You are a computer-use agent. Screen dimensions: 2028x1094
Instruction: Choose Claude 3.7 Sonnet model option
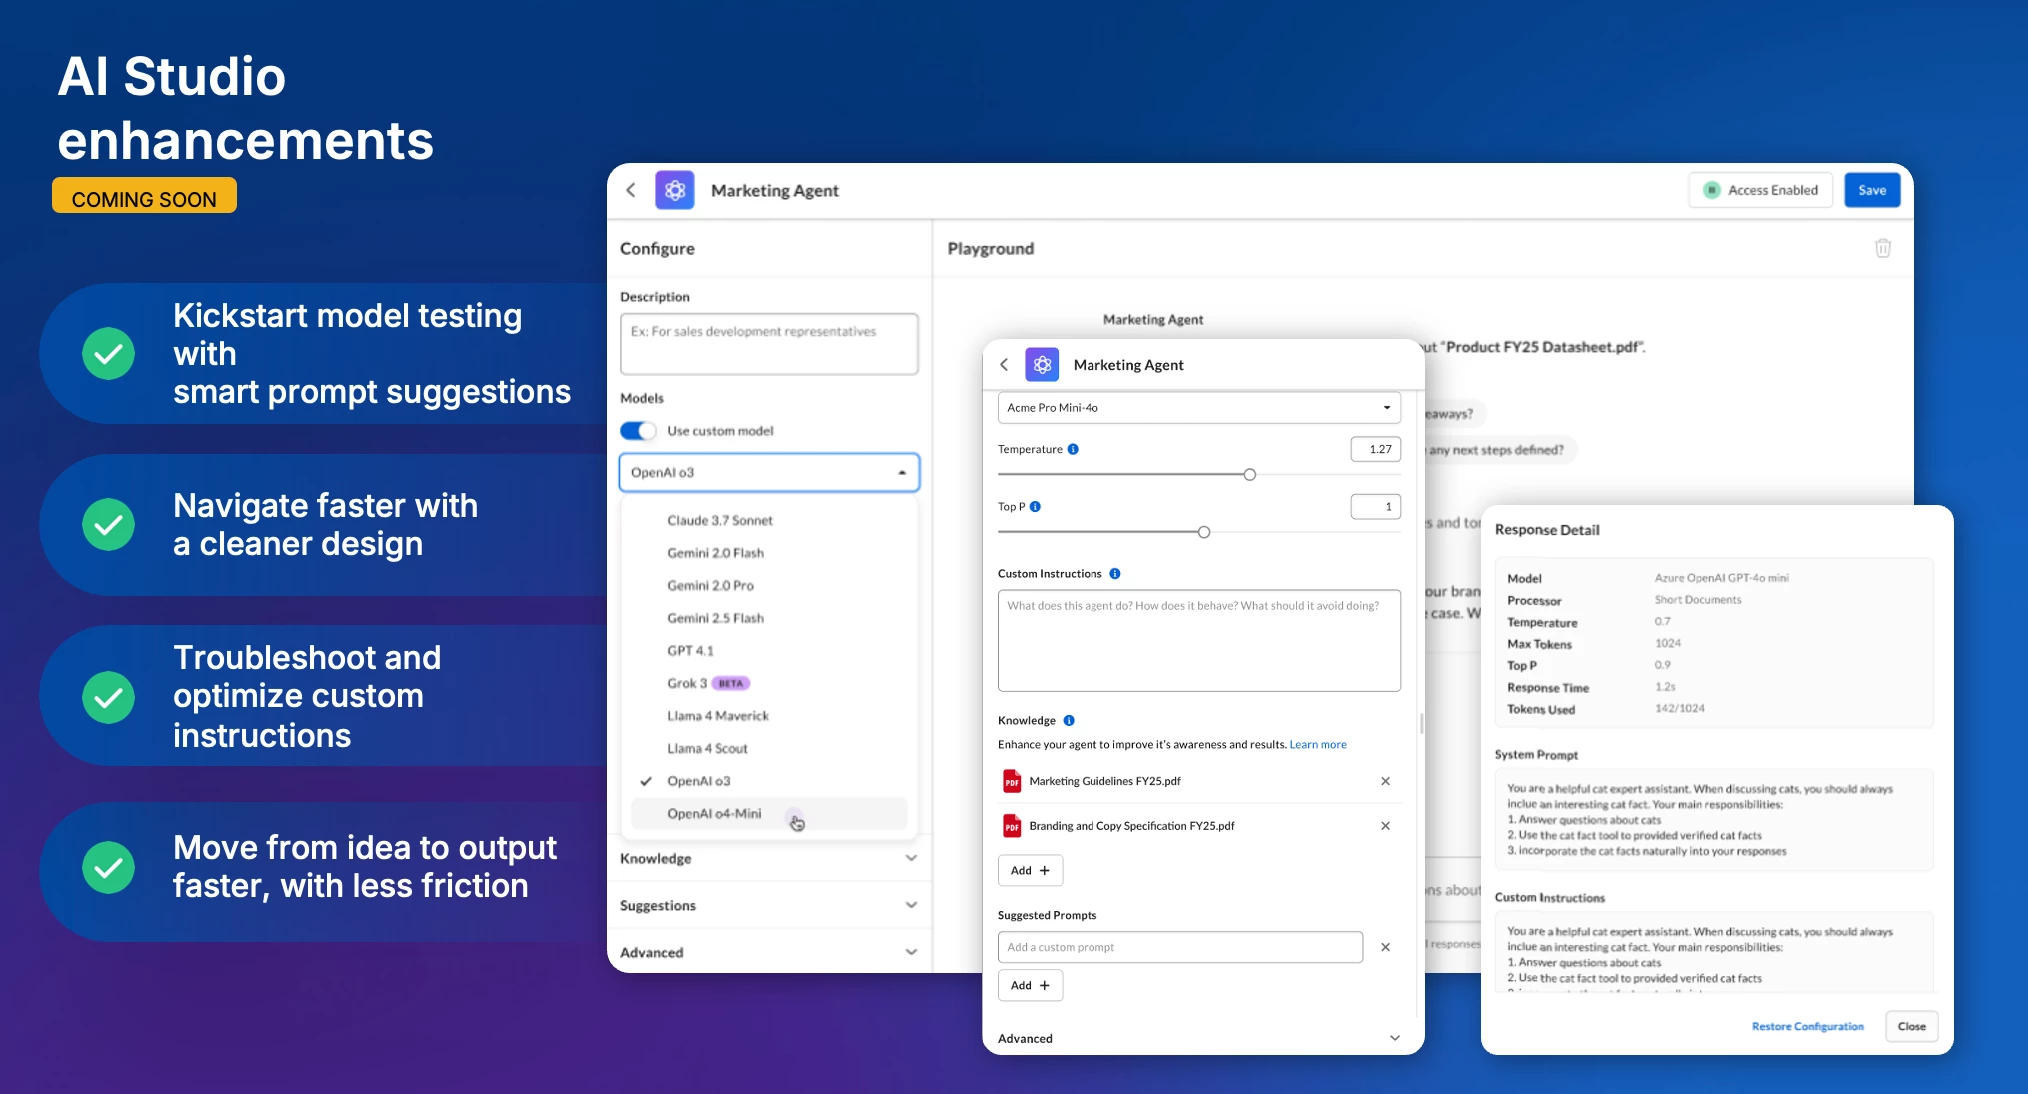coord(720,521)
